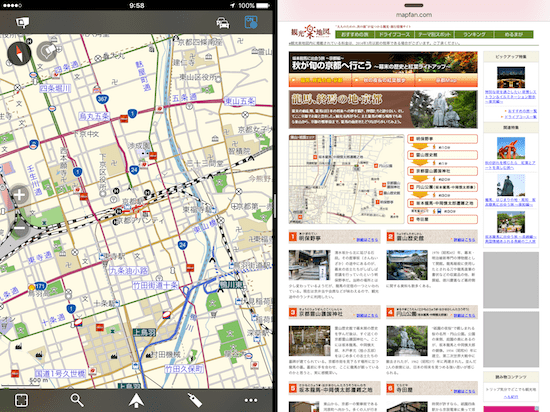
Task: Zoom out with the minus button
Action: pyautogui.click(x=20, y=228)
